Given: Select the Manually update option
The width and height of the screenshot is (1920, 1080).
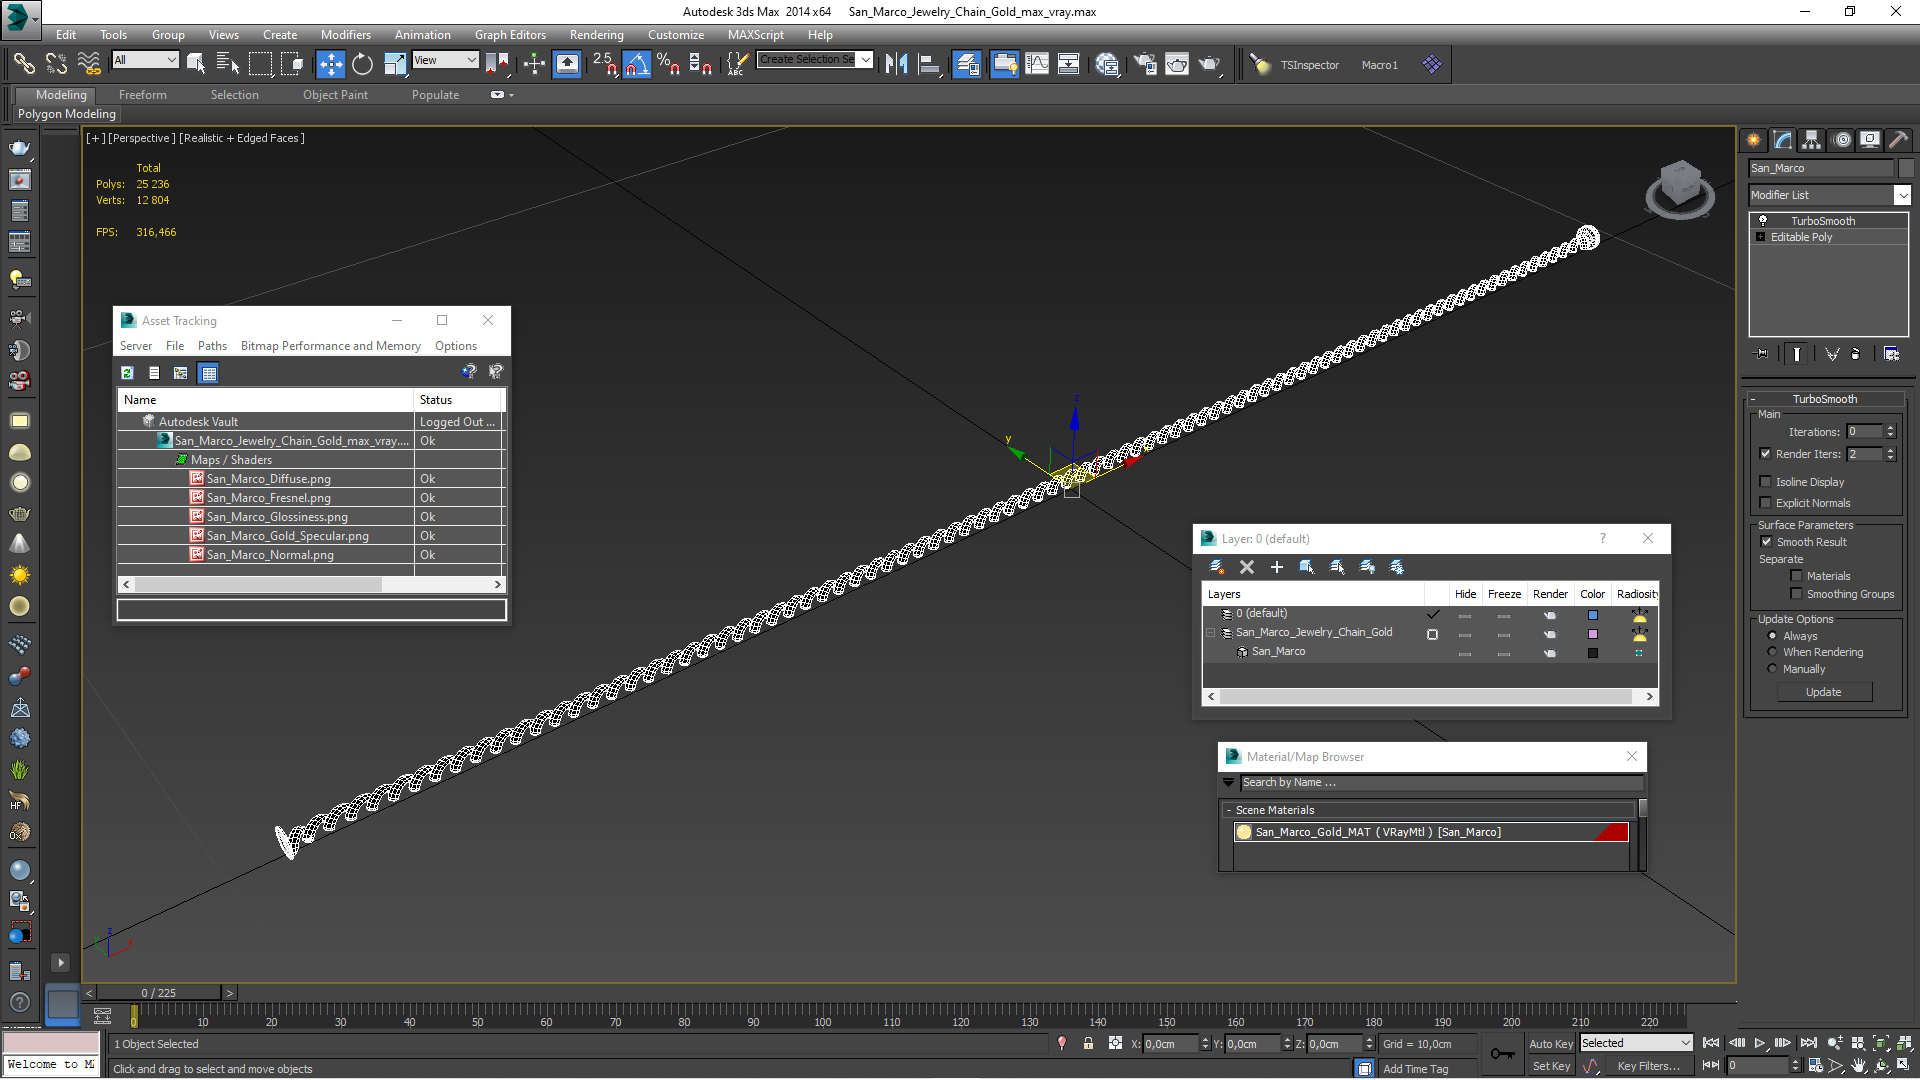Looking at the screenshot, I should click(1773, 669).
